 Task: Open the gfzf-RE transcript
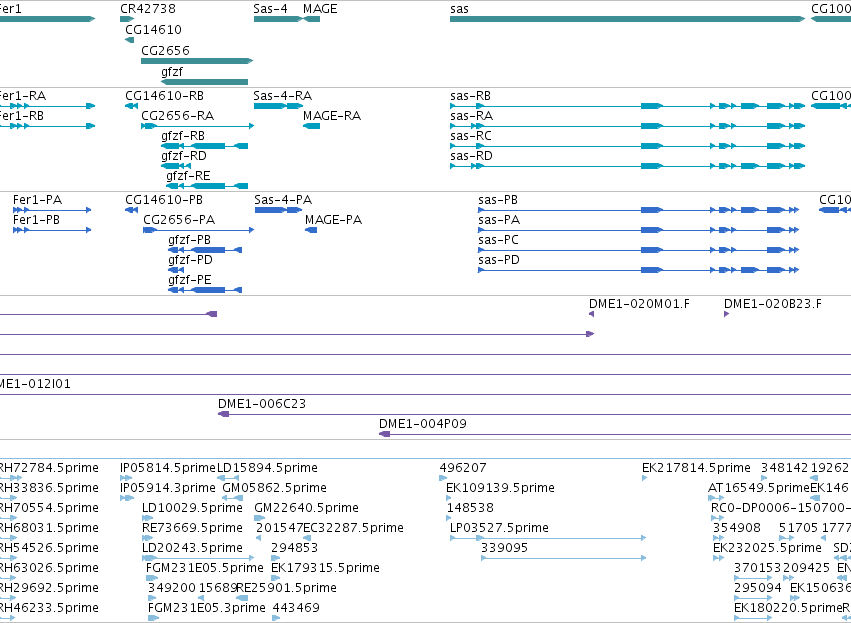tap(207, 186)
